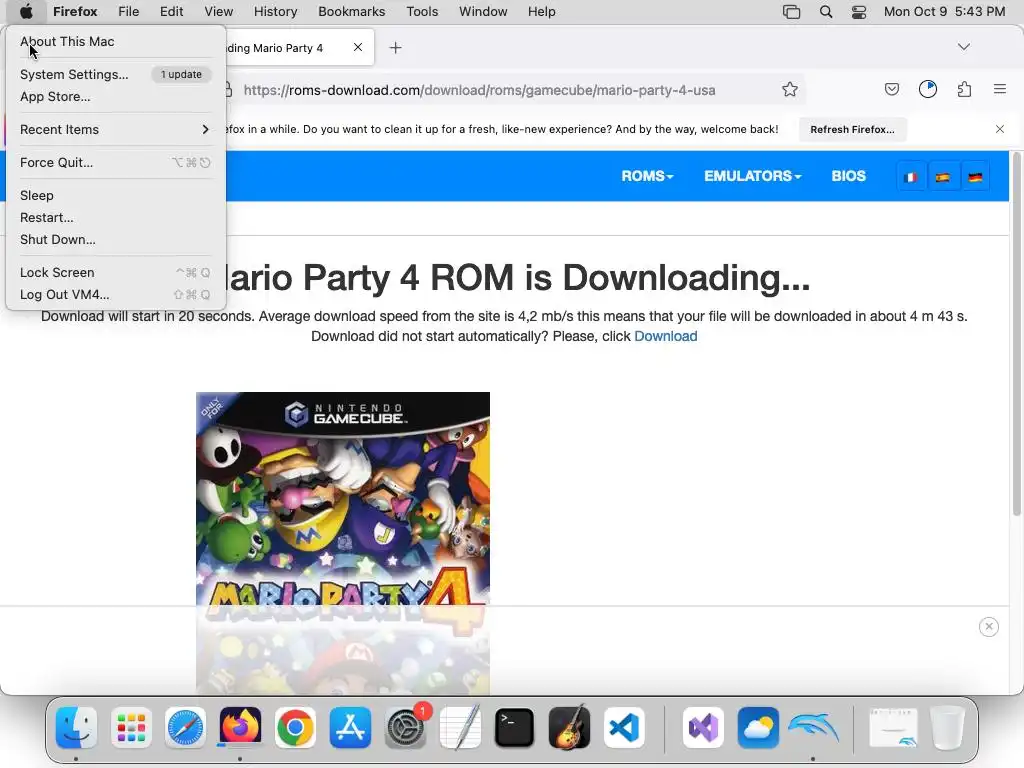Open the View menu
The width and height of the screenshot is (1024, 768).
pyautogui.click(x=218, y=12)
